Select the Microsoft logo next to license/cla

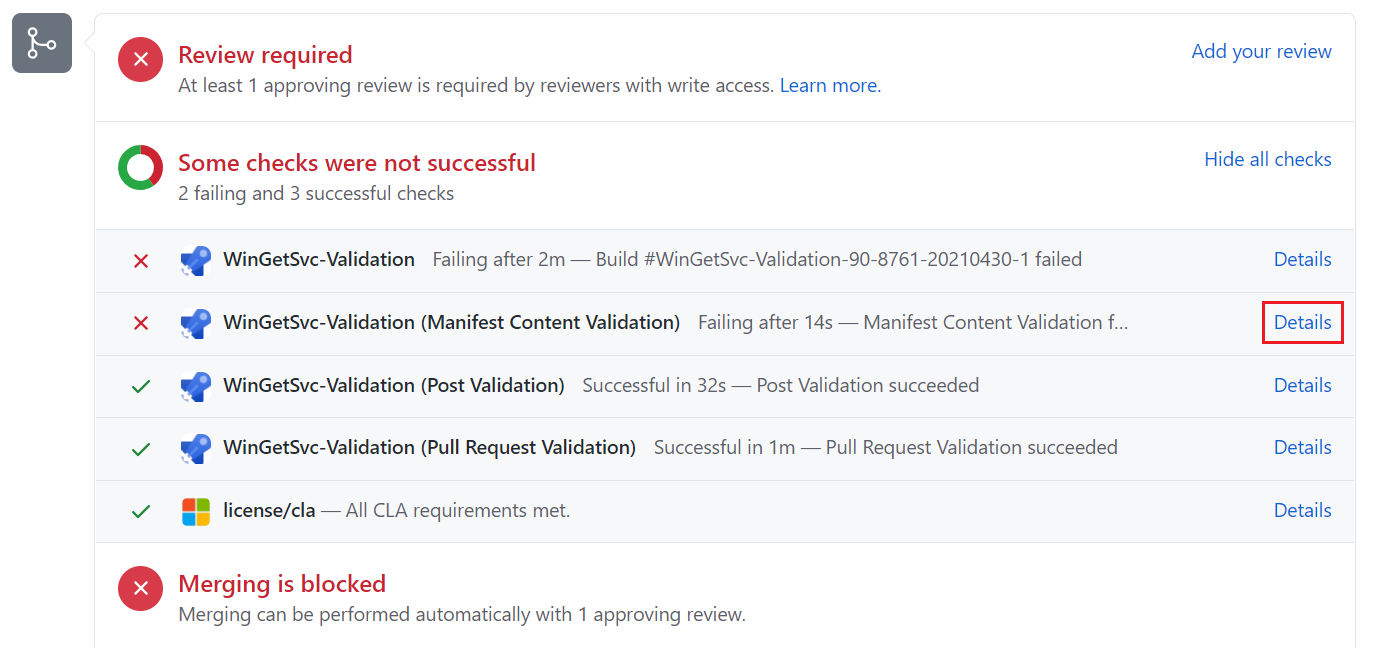pos(196,510)
